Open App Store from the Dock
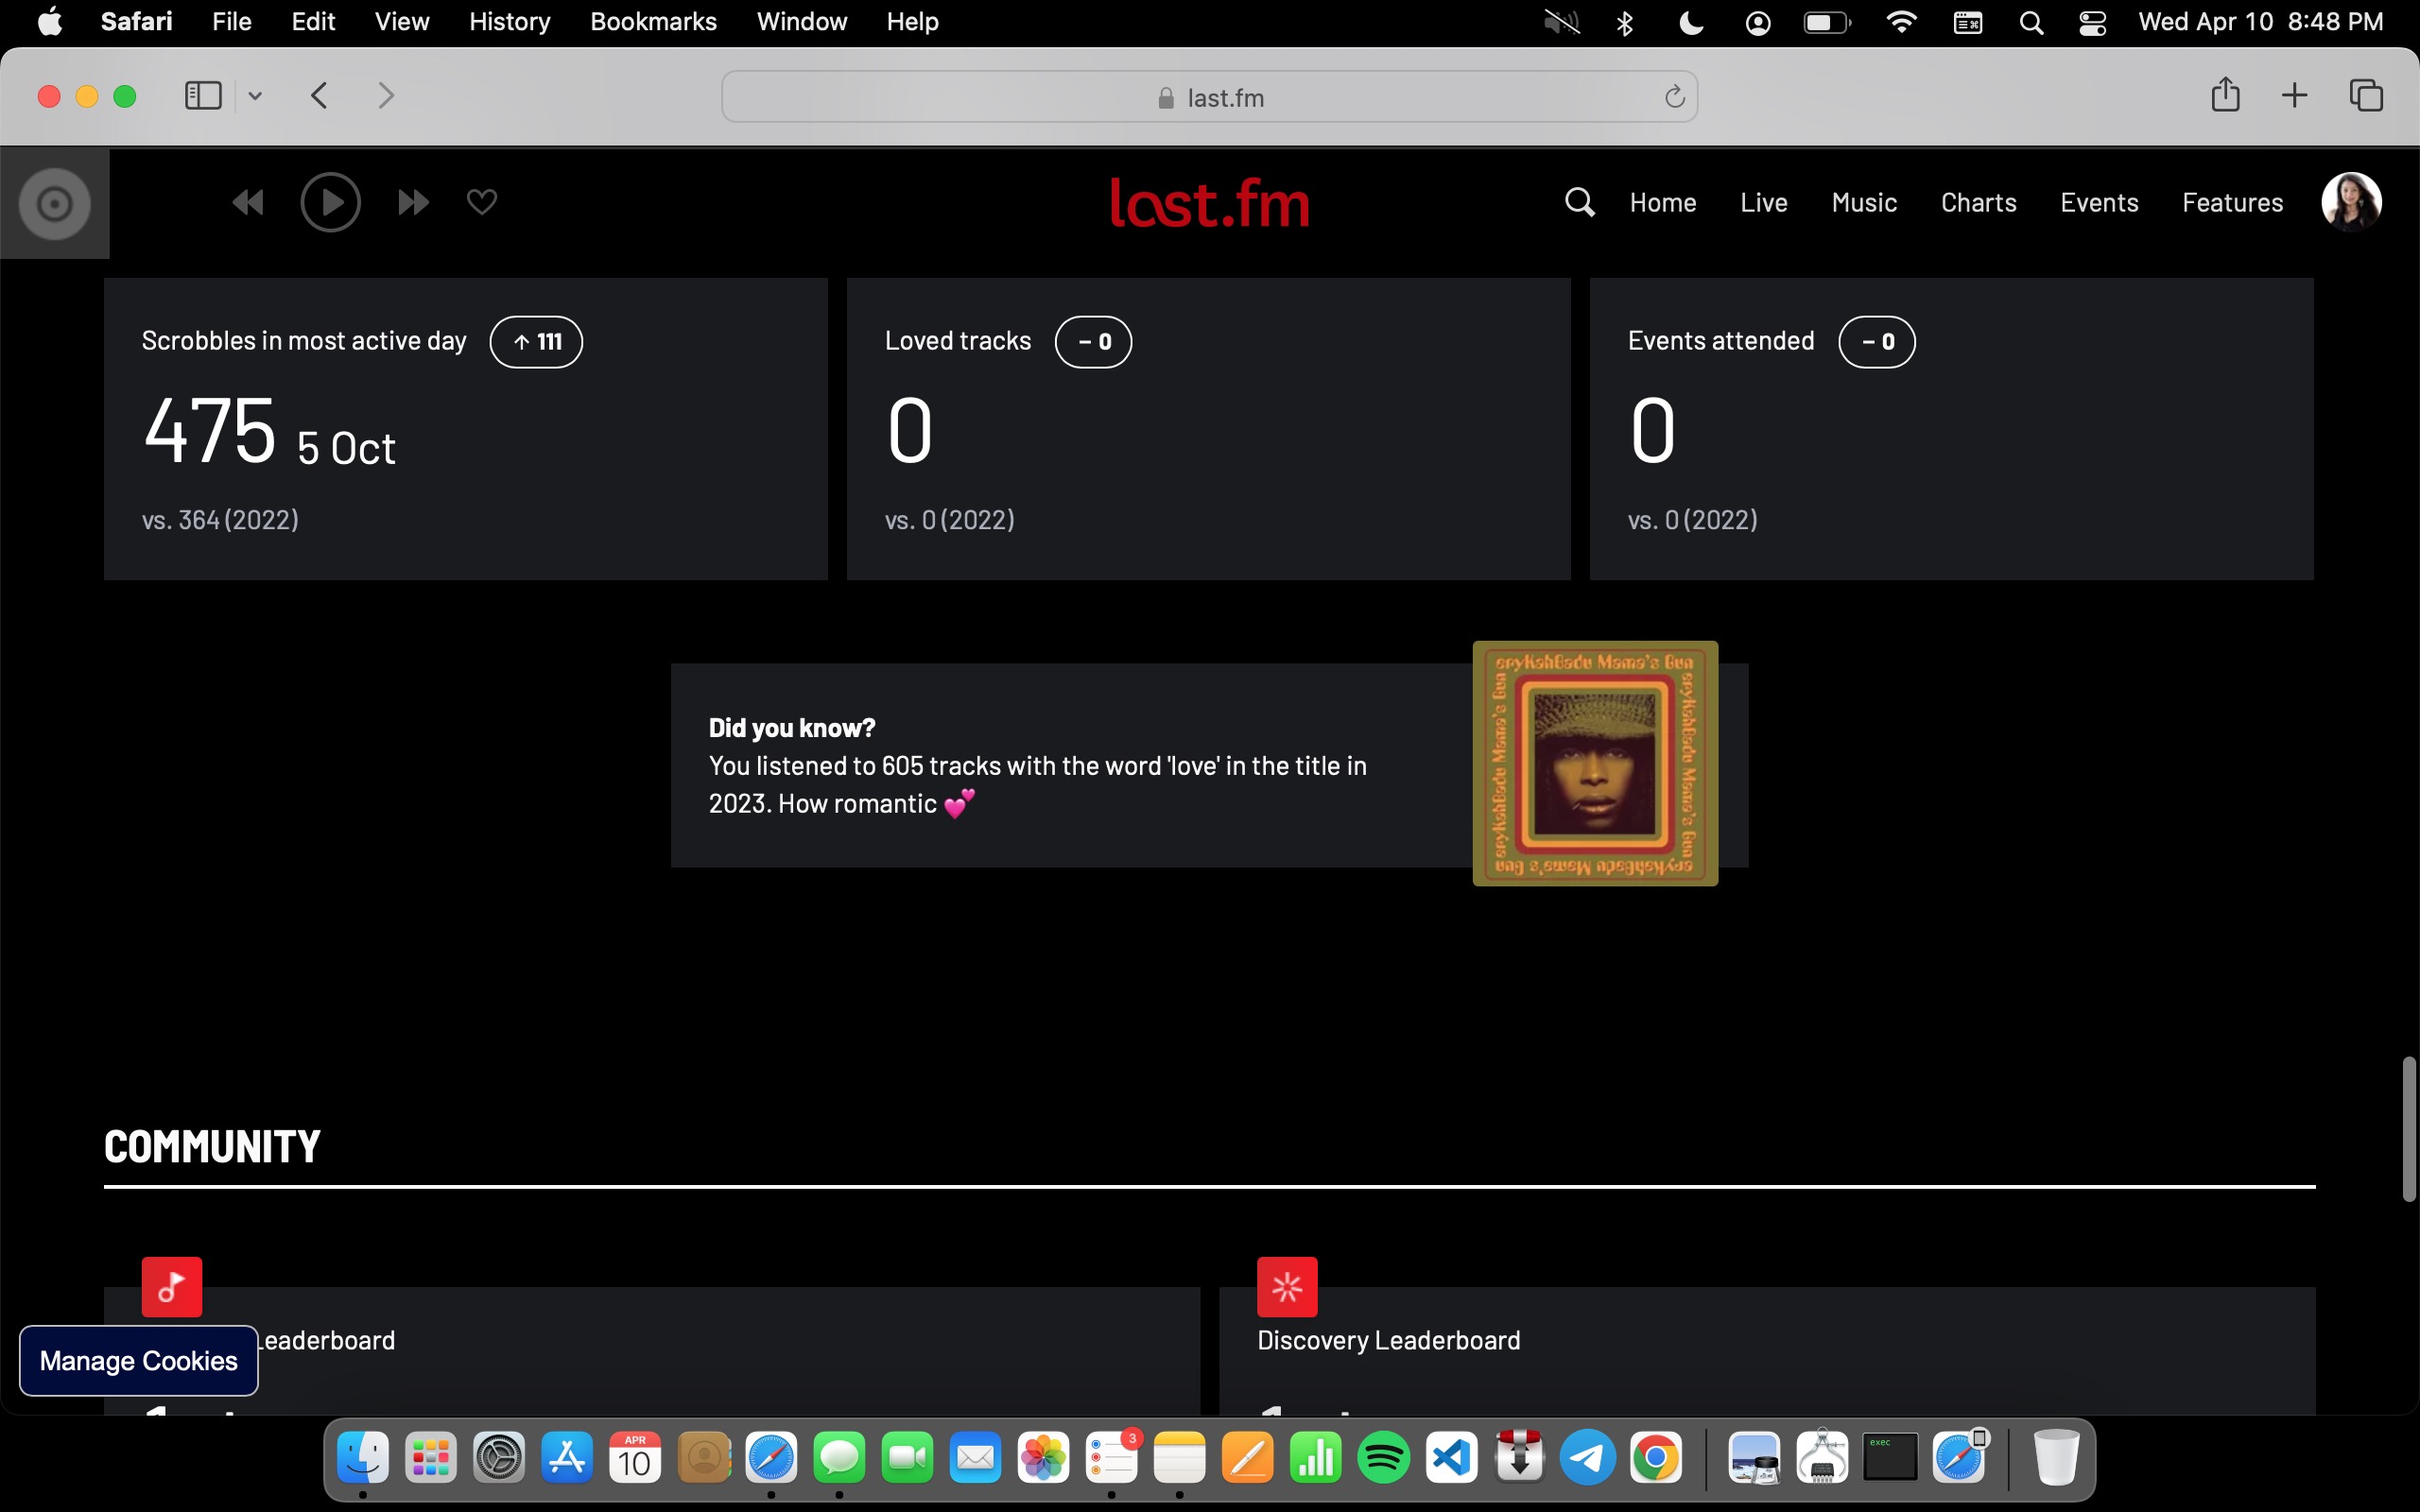Viewport: 2420px width, 1512px height. (566, 1458)
